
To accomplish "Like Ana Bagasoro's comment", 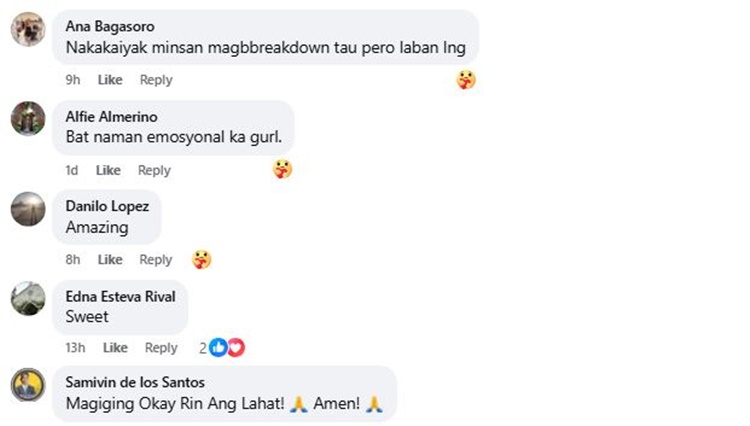I will pos(110,80).
